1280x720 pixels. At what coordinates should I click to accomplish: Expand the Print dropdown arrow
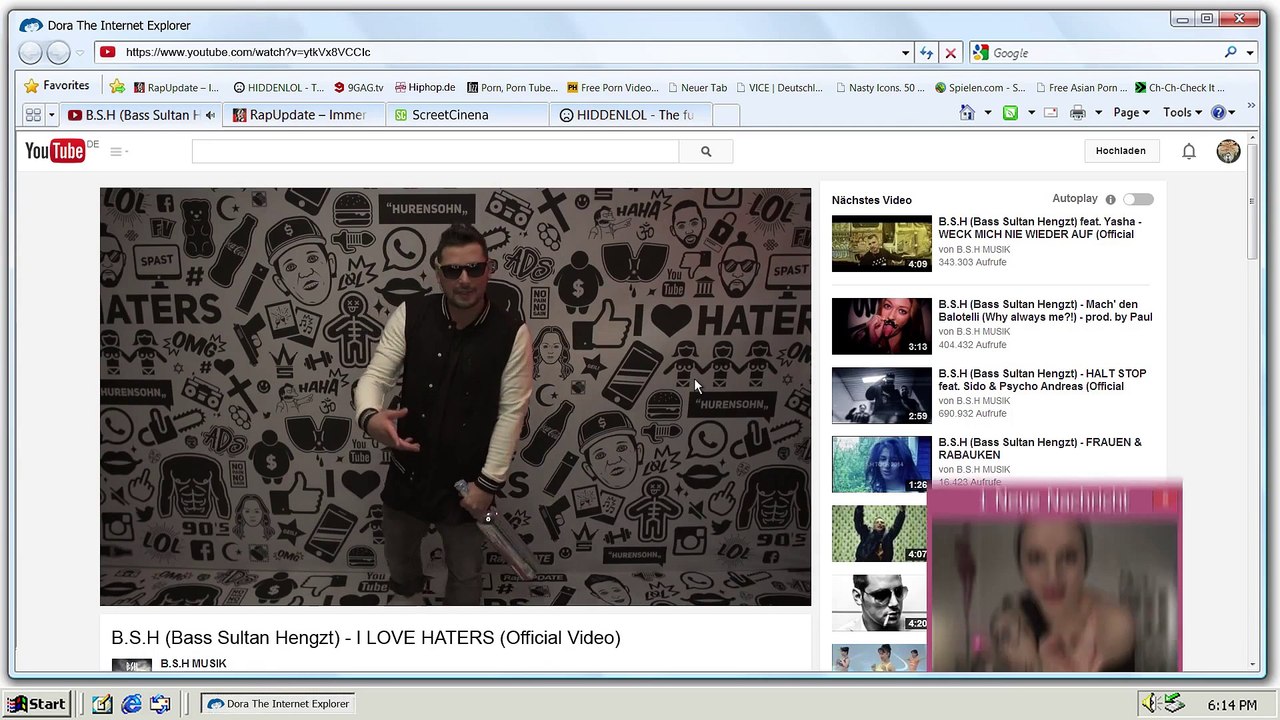click(1097, 113)
